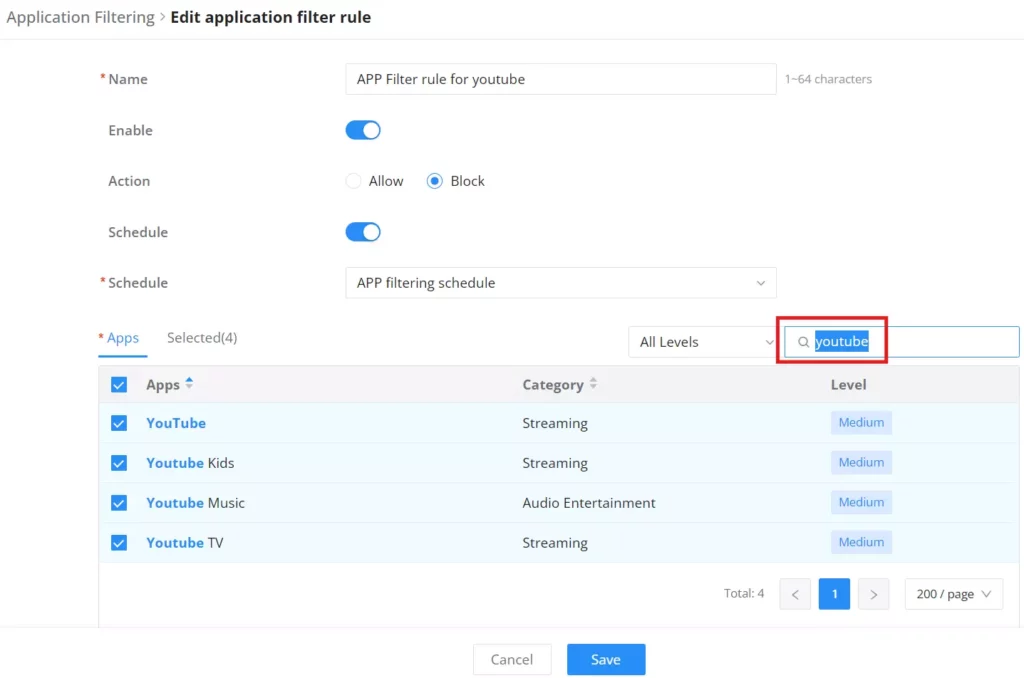The width and height of the screenshot is (1024, 678).
Task: Click the search magnifier icon
Action: pos(803,342)
